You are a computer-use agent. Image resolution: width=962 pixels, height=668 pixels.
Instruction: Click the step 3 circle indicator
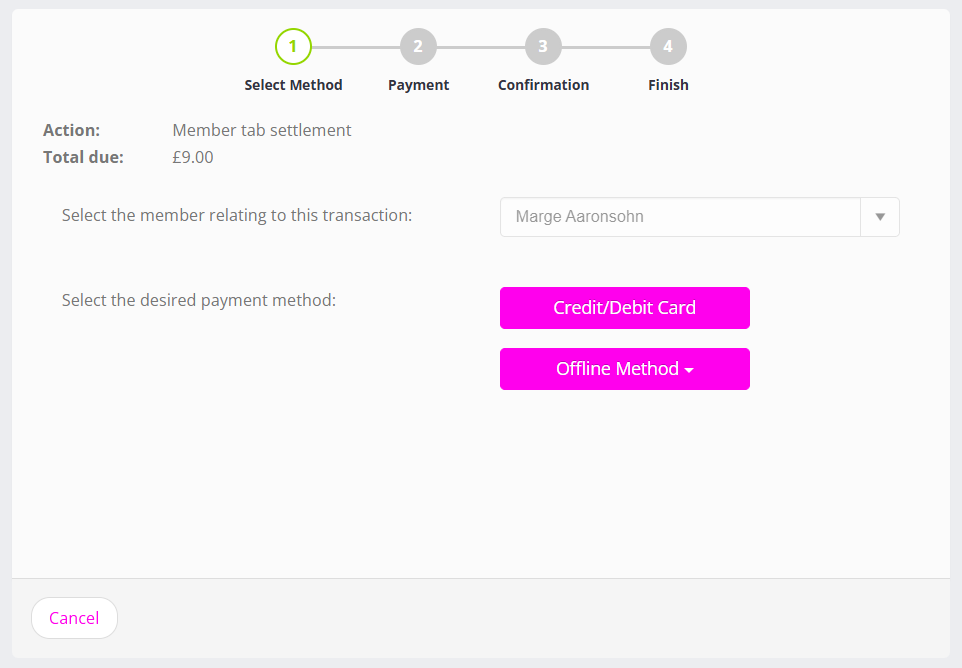coord(543,46)
